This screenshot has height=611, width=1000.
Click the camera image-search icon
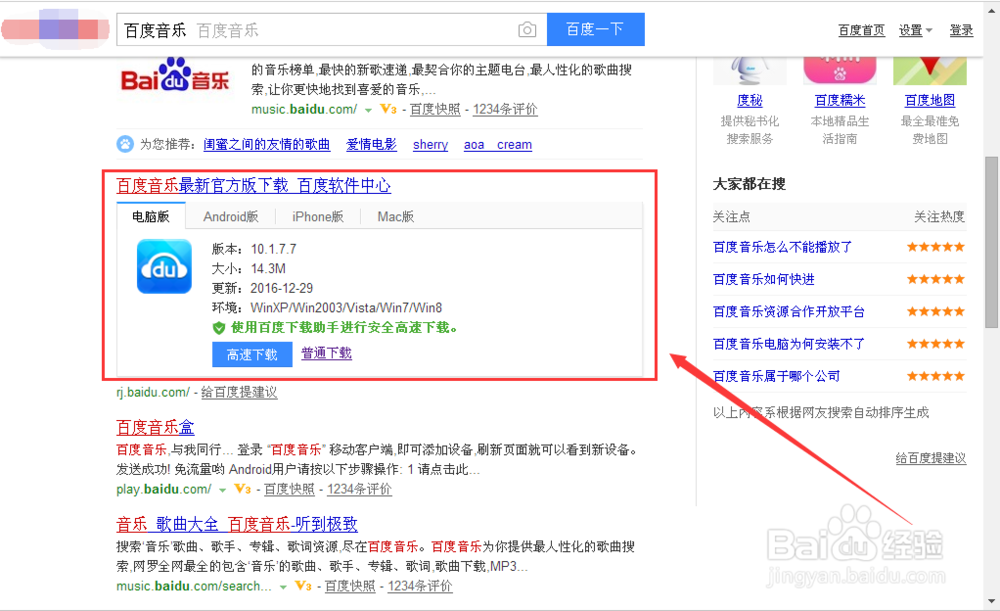tap(527, 29)
